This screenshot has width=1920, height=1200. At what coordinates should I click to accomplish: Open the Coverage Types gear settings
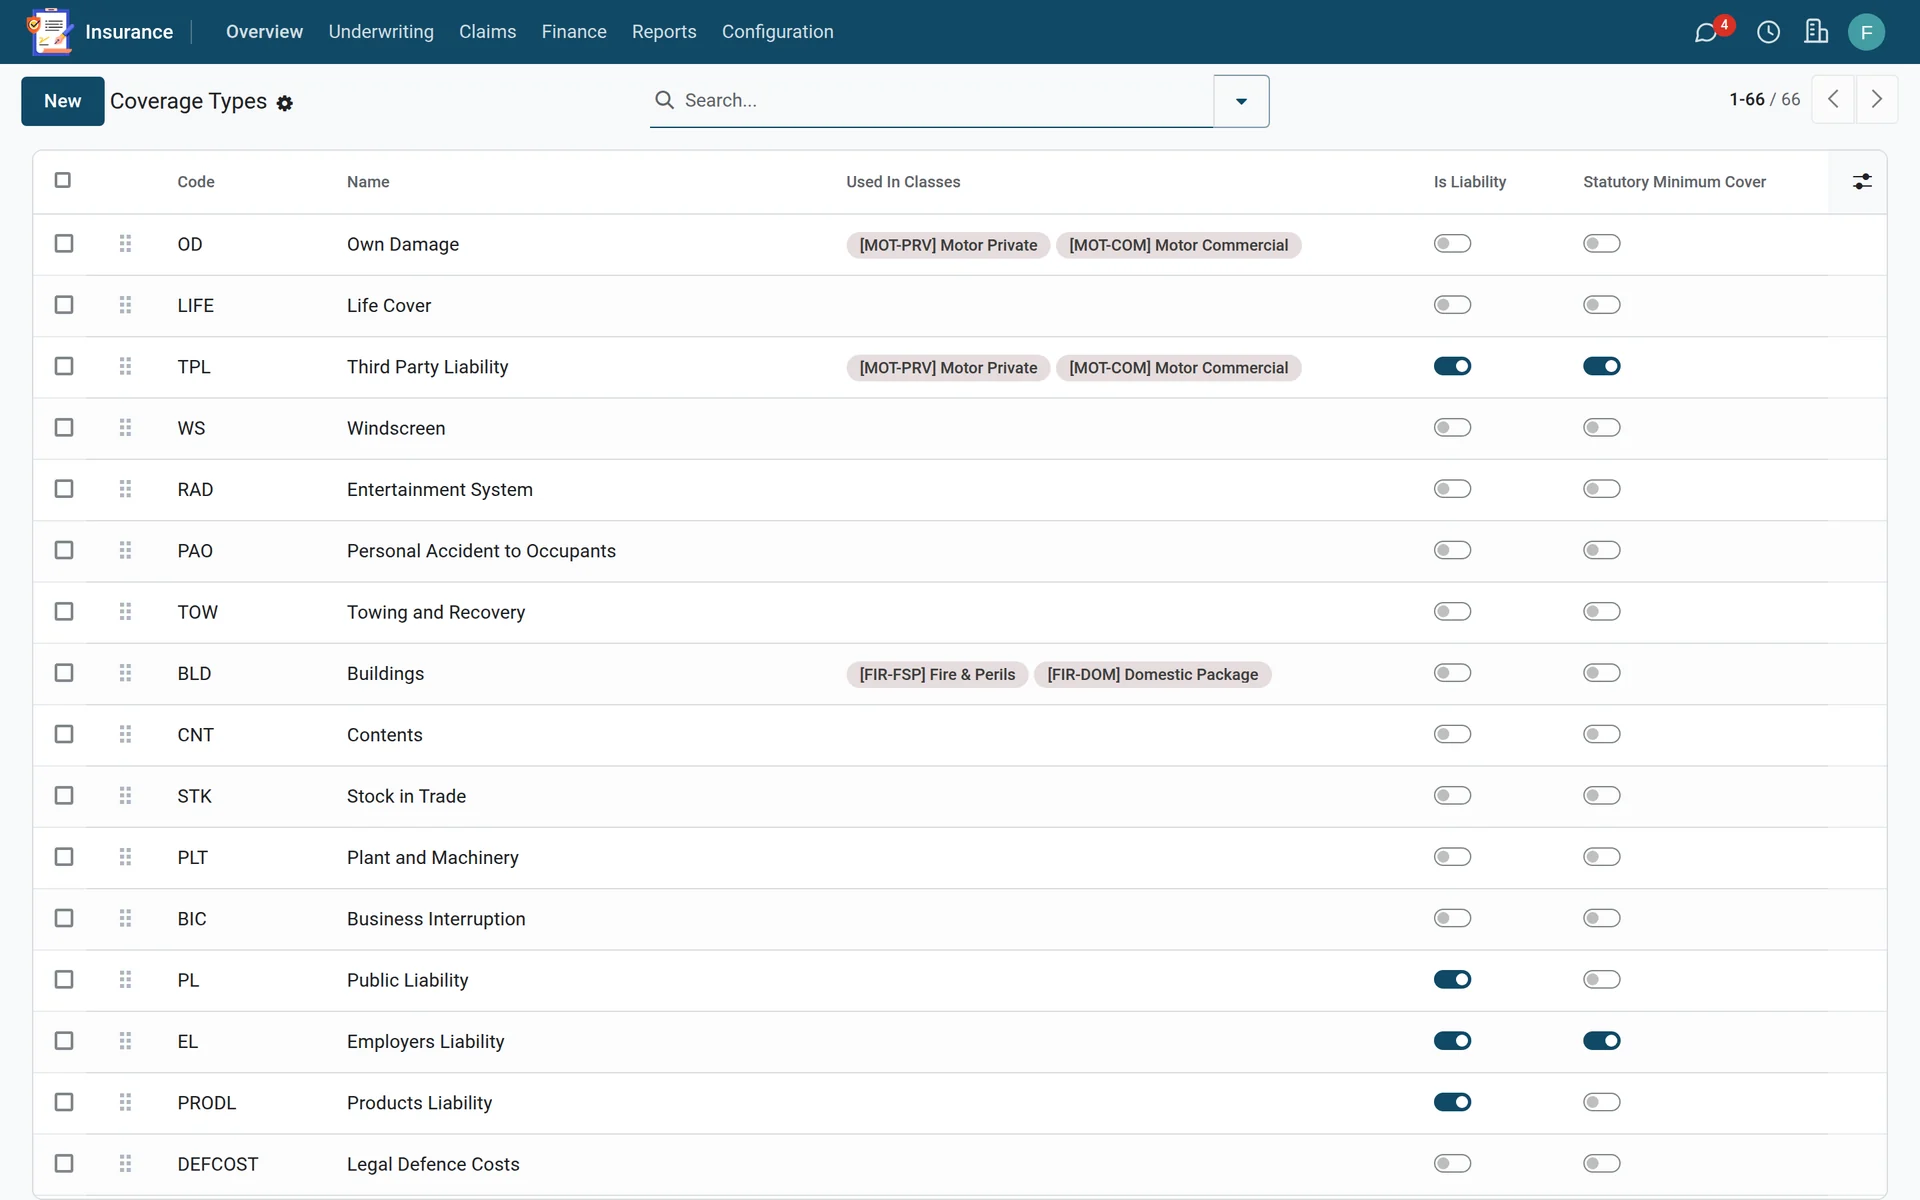285,103
